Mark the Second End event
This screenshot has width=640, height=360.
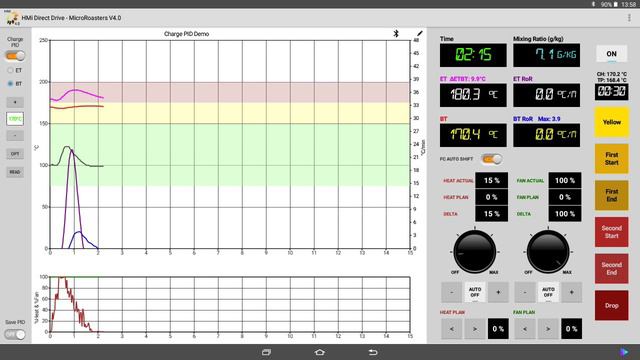coord(611,269)
